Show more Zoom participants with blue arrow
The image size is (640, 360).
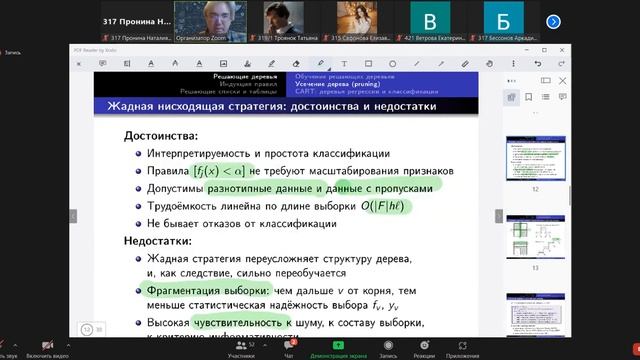click(x=553, y=22)
